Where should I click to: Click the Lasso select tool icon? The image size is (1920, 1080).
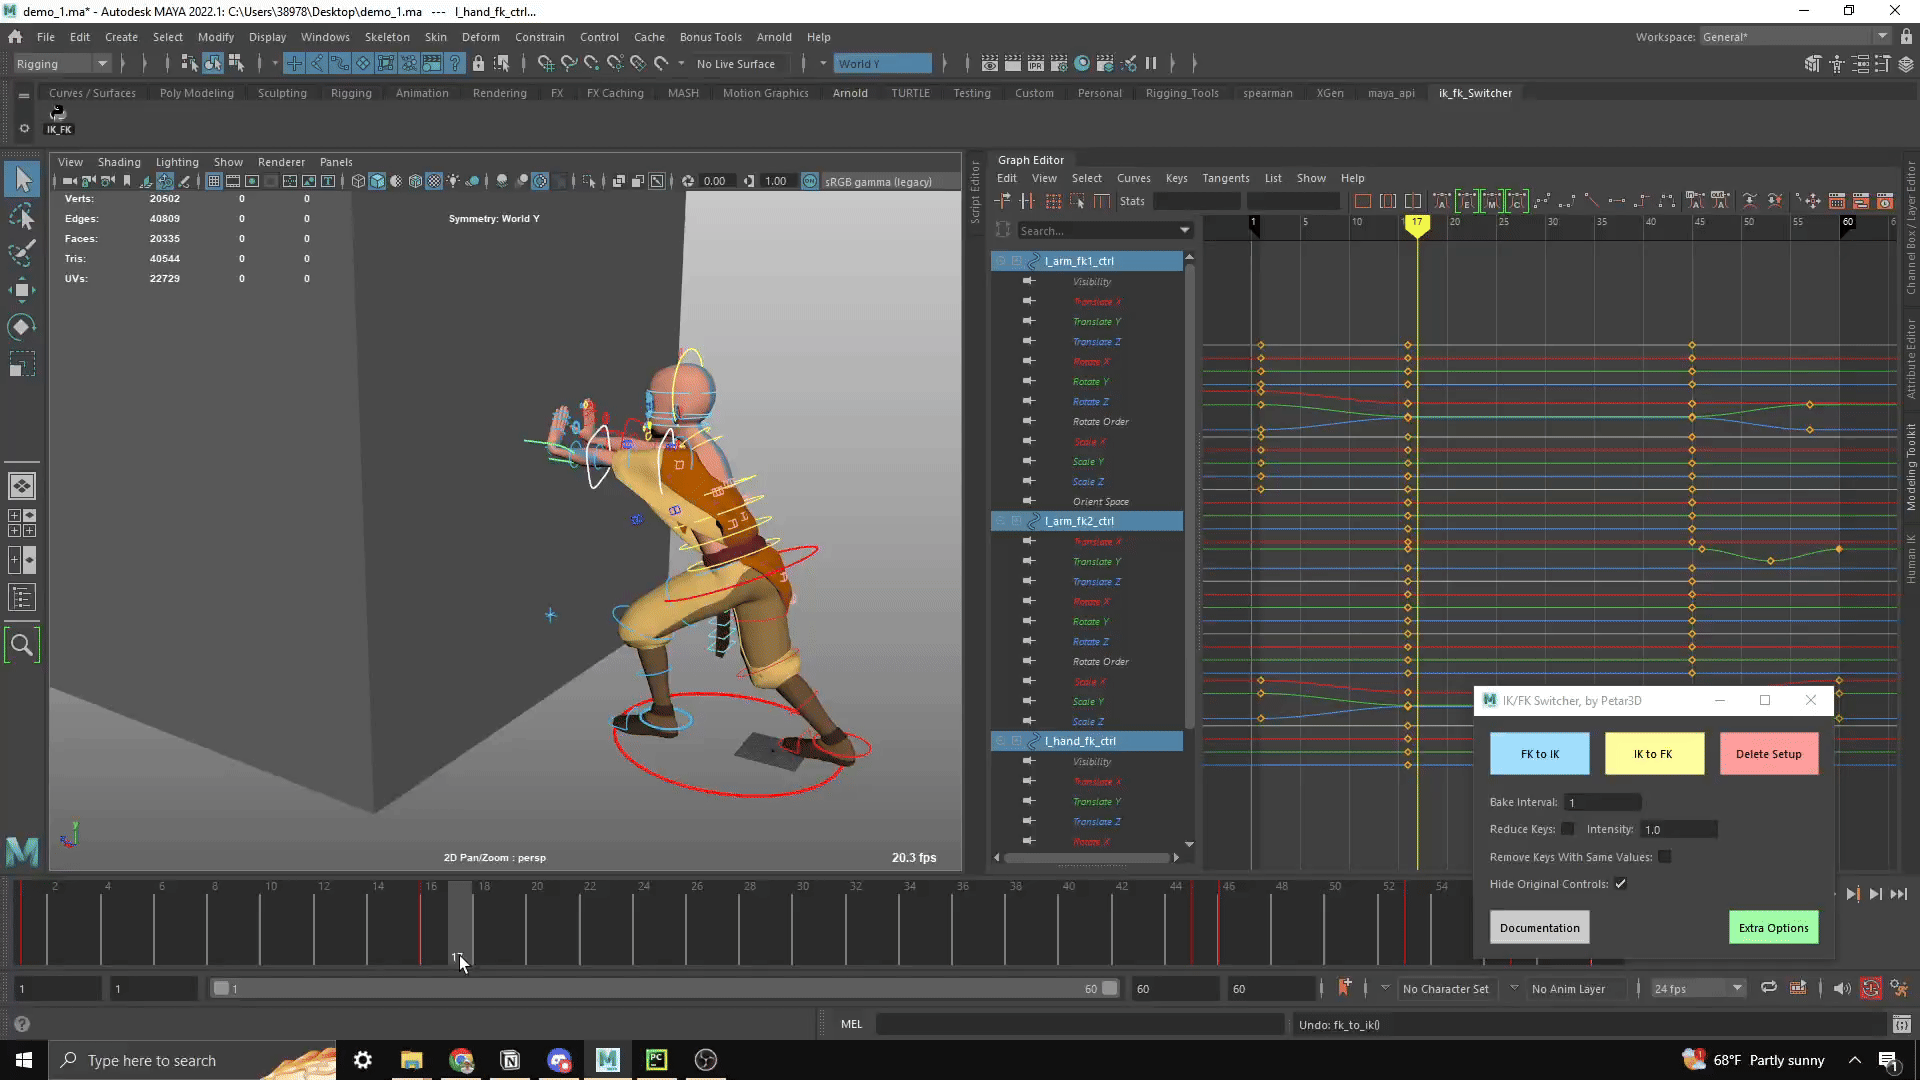point(21,217)
